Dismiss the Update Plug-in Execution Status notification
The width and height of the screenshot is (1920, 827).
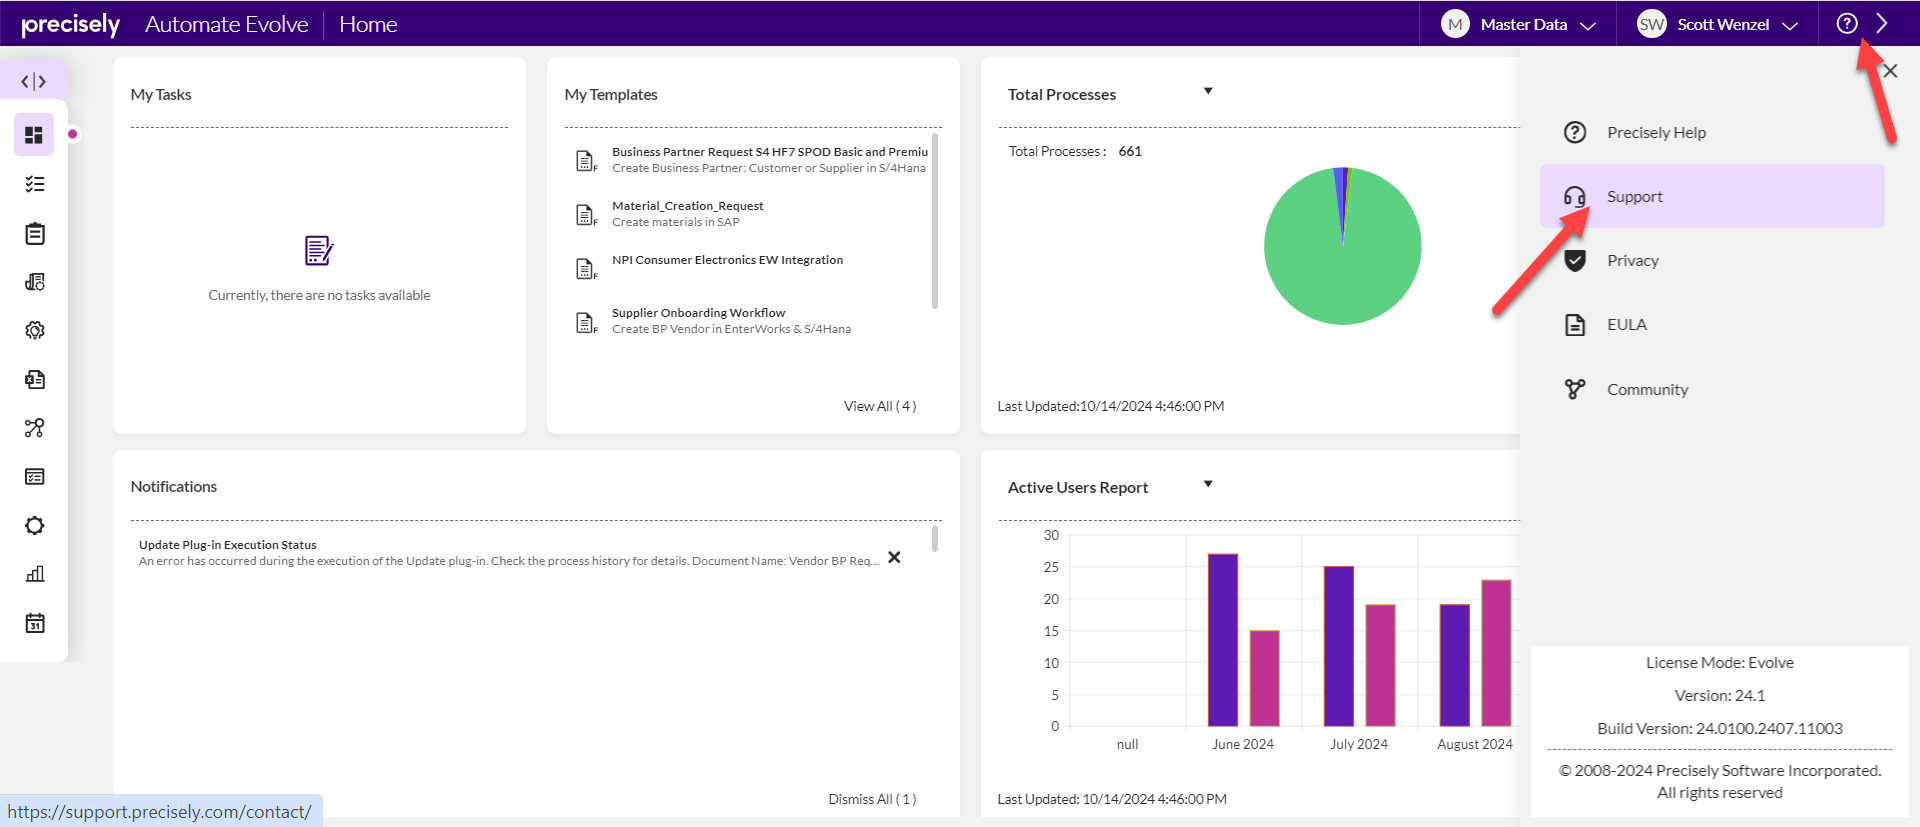[894, 557]
